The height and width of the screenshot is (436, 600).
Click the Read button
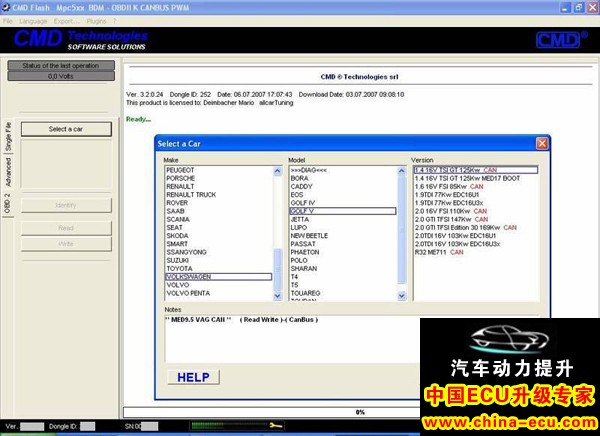tap(66, 228)
